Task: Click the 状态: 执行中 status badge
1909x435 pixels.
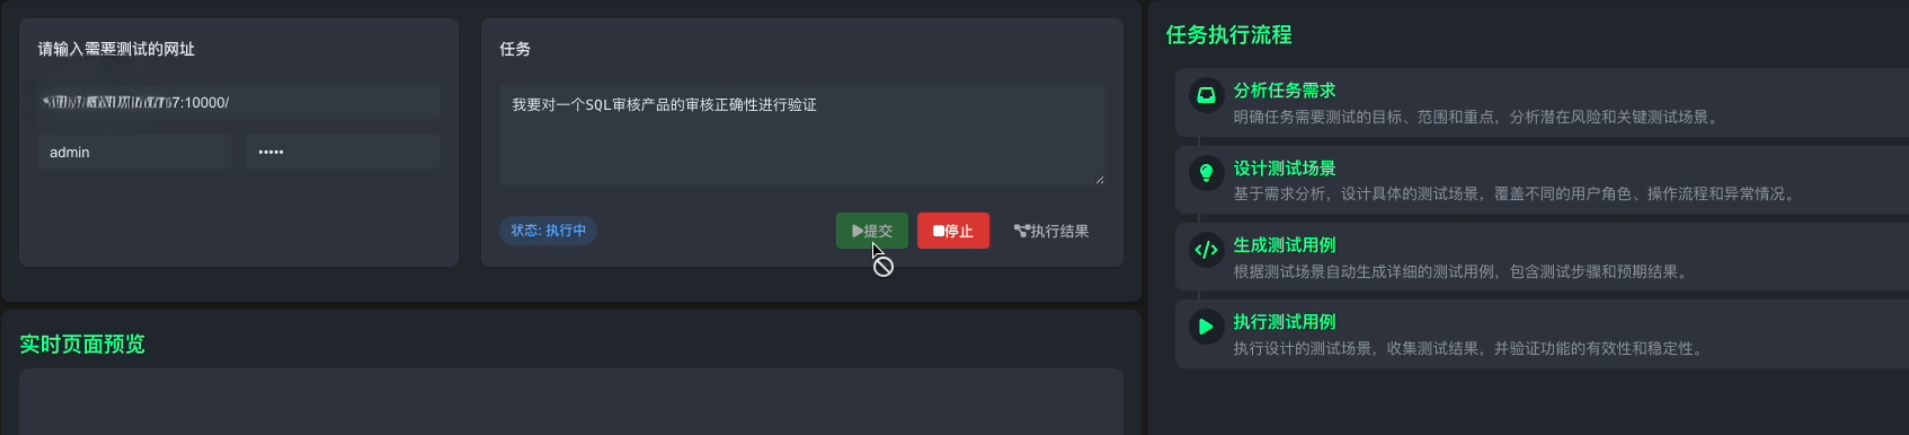Action: tap(548, 230)
